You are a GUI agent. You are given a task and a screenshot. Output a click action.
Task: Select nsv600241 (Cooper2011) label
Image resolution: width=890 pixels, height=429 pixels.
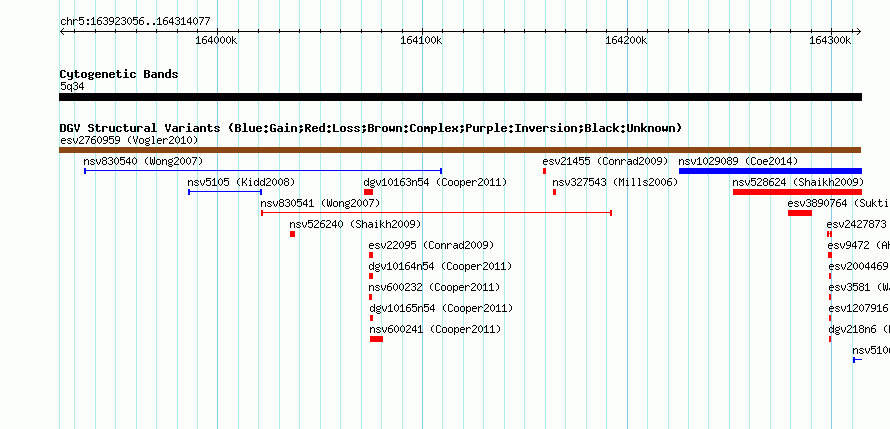coord(435,329)
